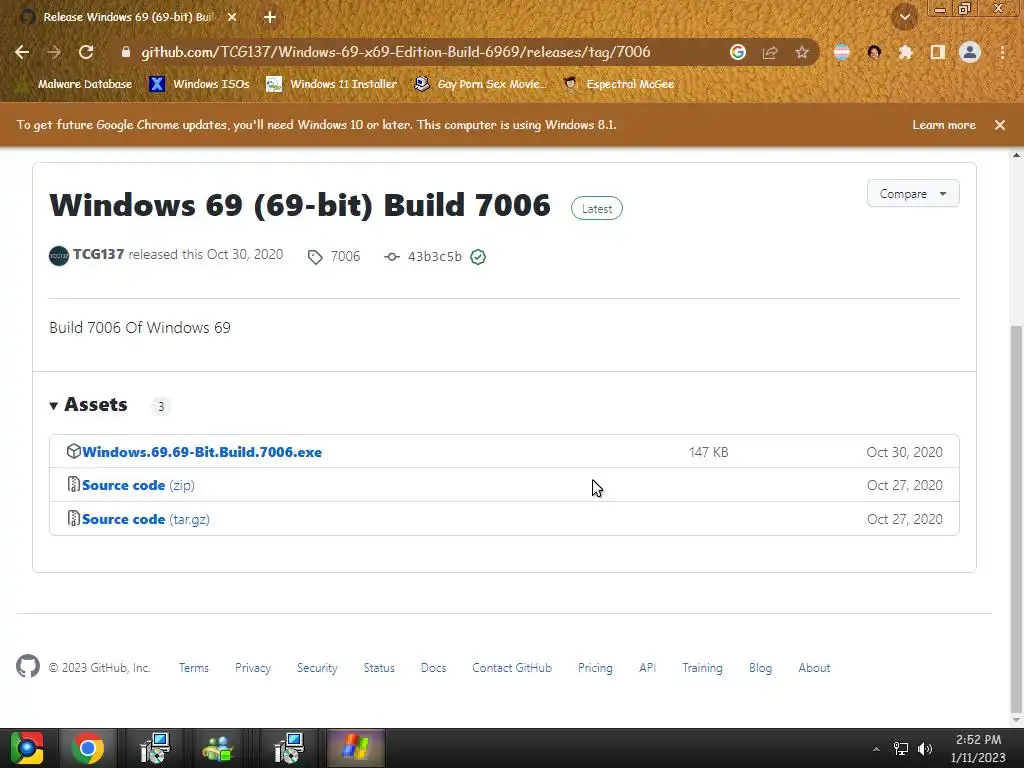This screenshot has width=1024, height=768.
Task: Select the Release Windows 69 tab
Action: tap(130, 17)
